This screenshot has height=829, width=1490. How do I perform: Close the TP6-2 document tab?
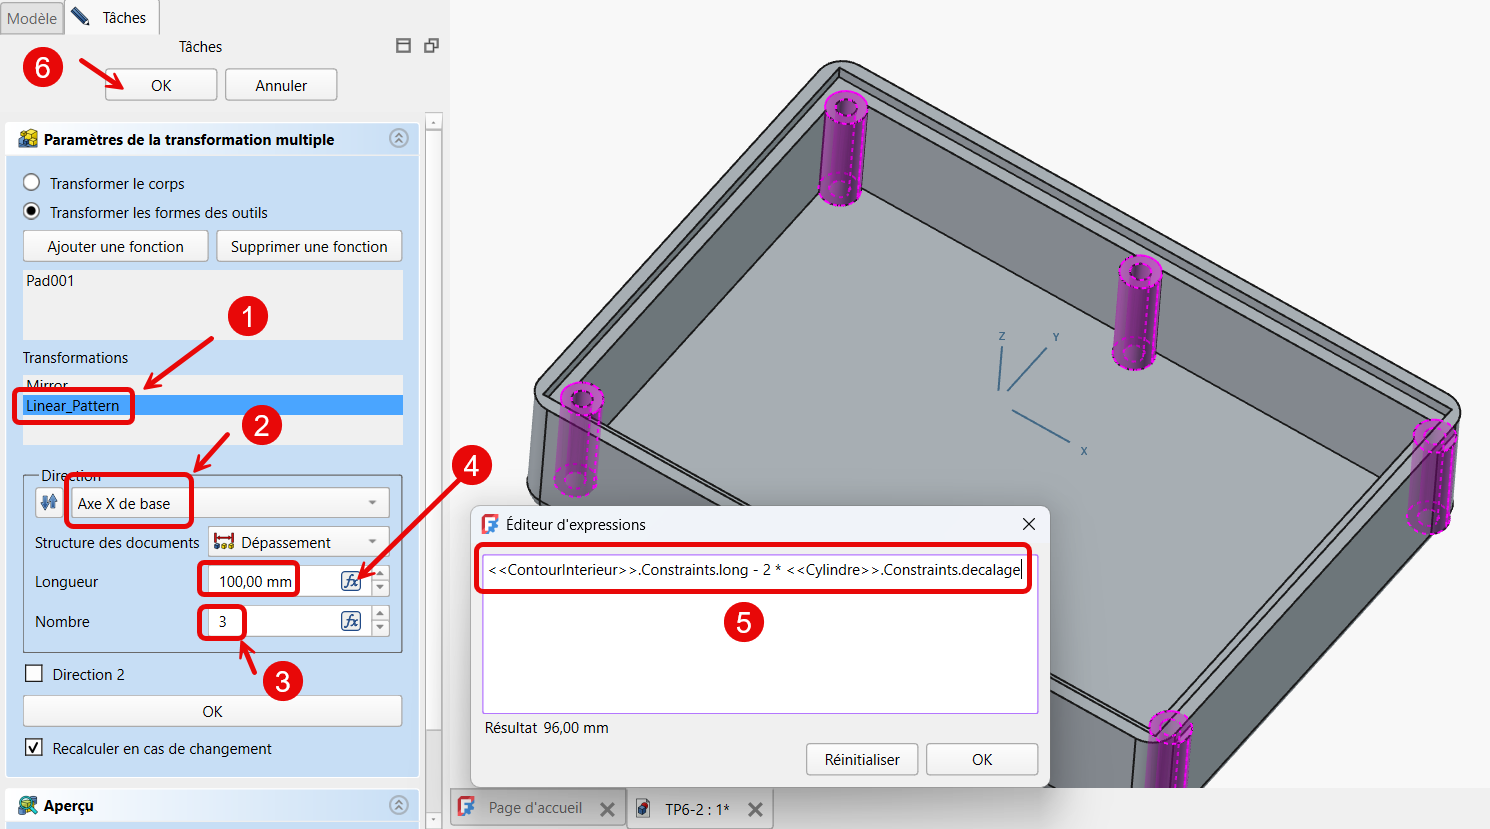(x=755, y=809)
